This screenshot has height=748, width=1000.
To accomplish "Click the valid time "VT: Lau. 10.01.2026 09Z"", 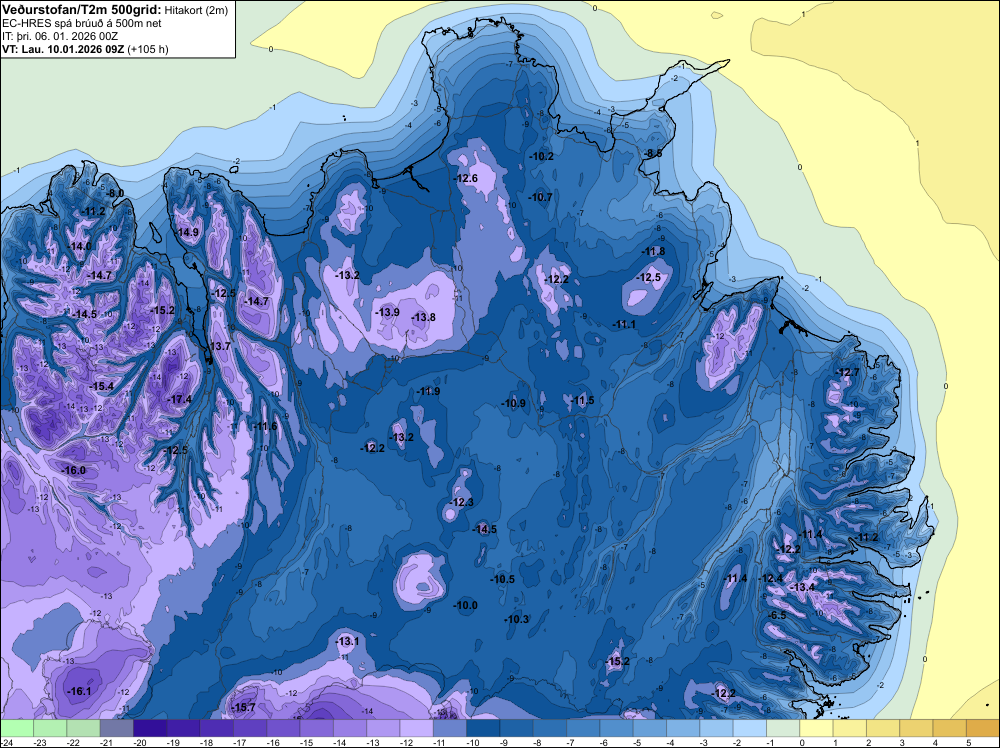I will (x=63, y=49).
